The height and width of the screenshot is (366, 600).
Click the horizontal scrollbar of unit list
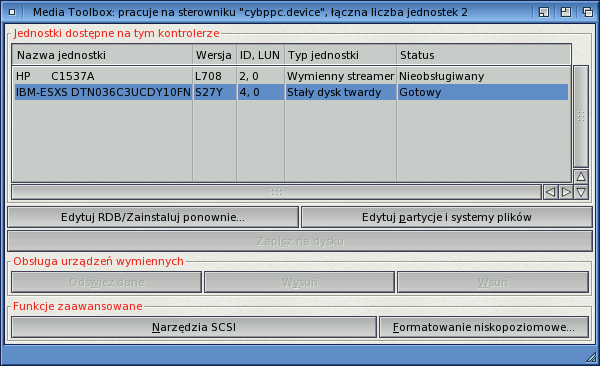click(x=276, y=192)
